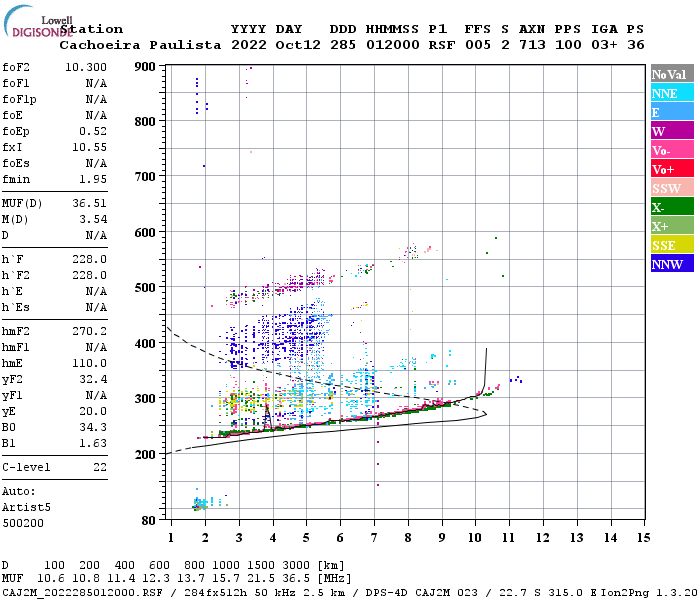Select the NNE cyan legend swatch
The image size is (700, 600).
672,93
